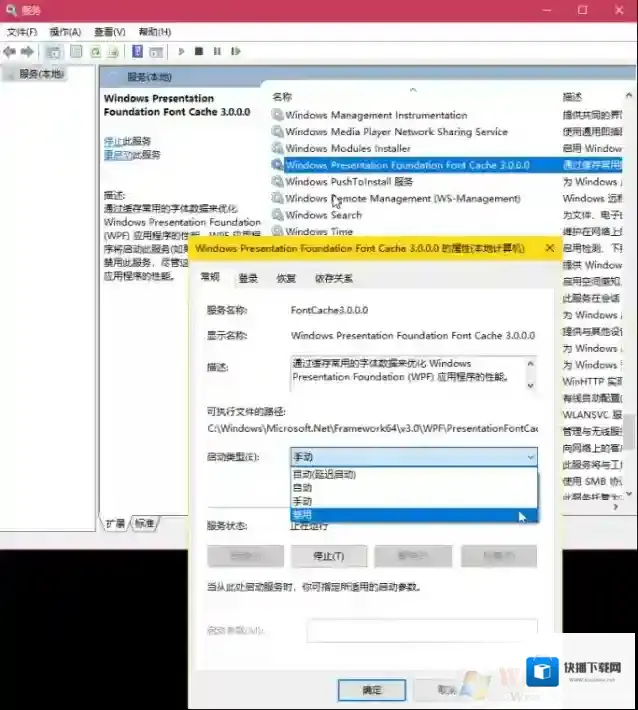The image size is (638, 710).
Task: Select the Windows Search service row
Action: pos(323,215)
